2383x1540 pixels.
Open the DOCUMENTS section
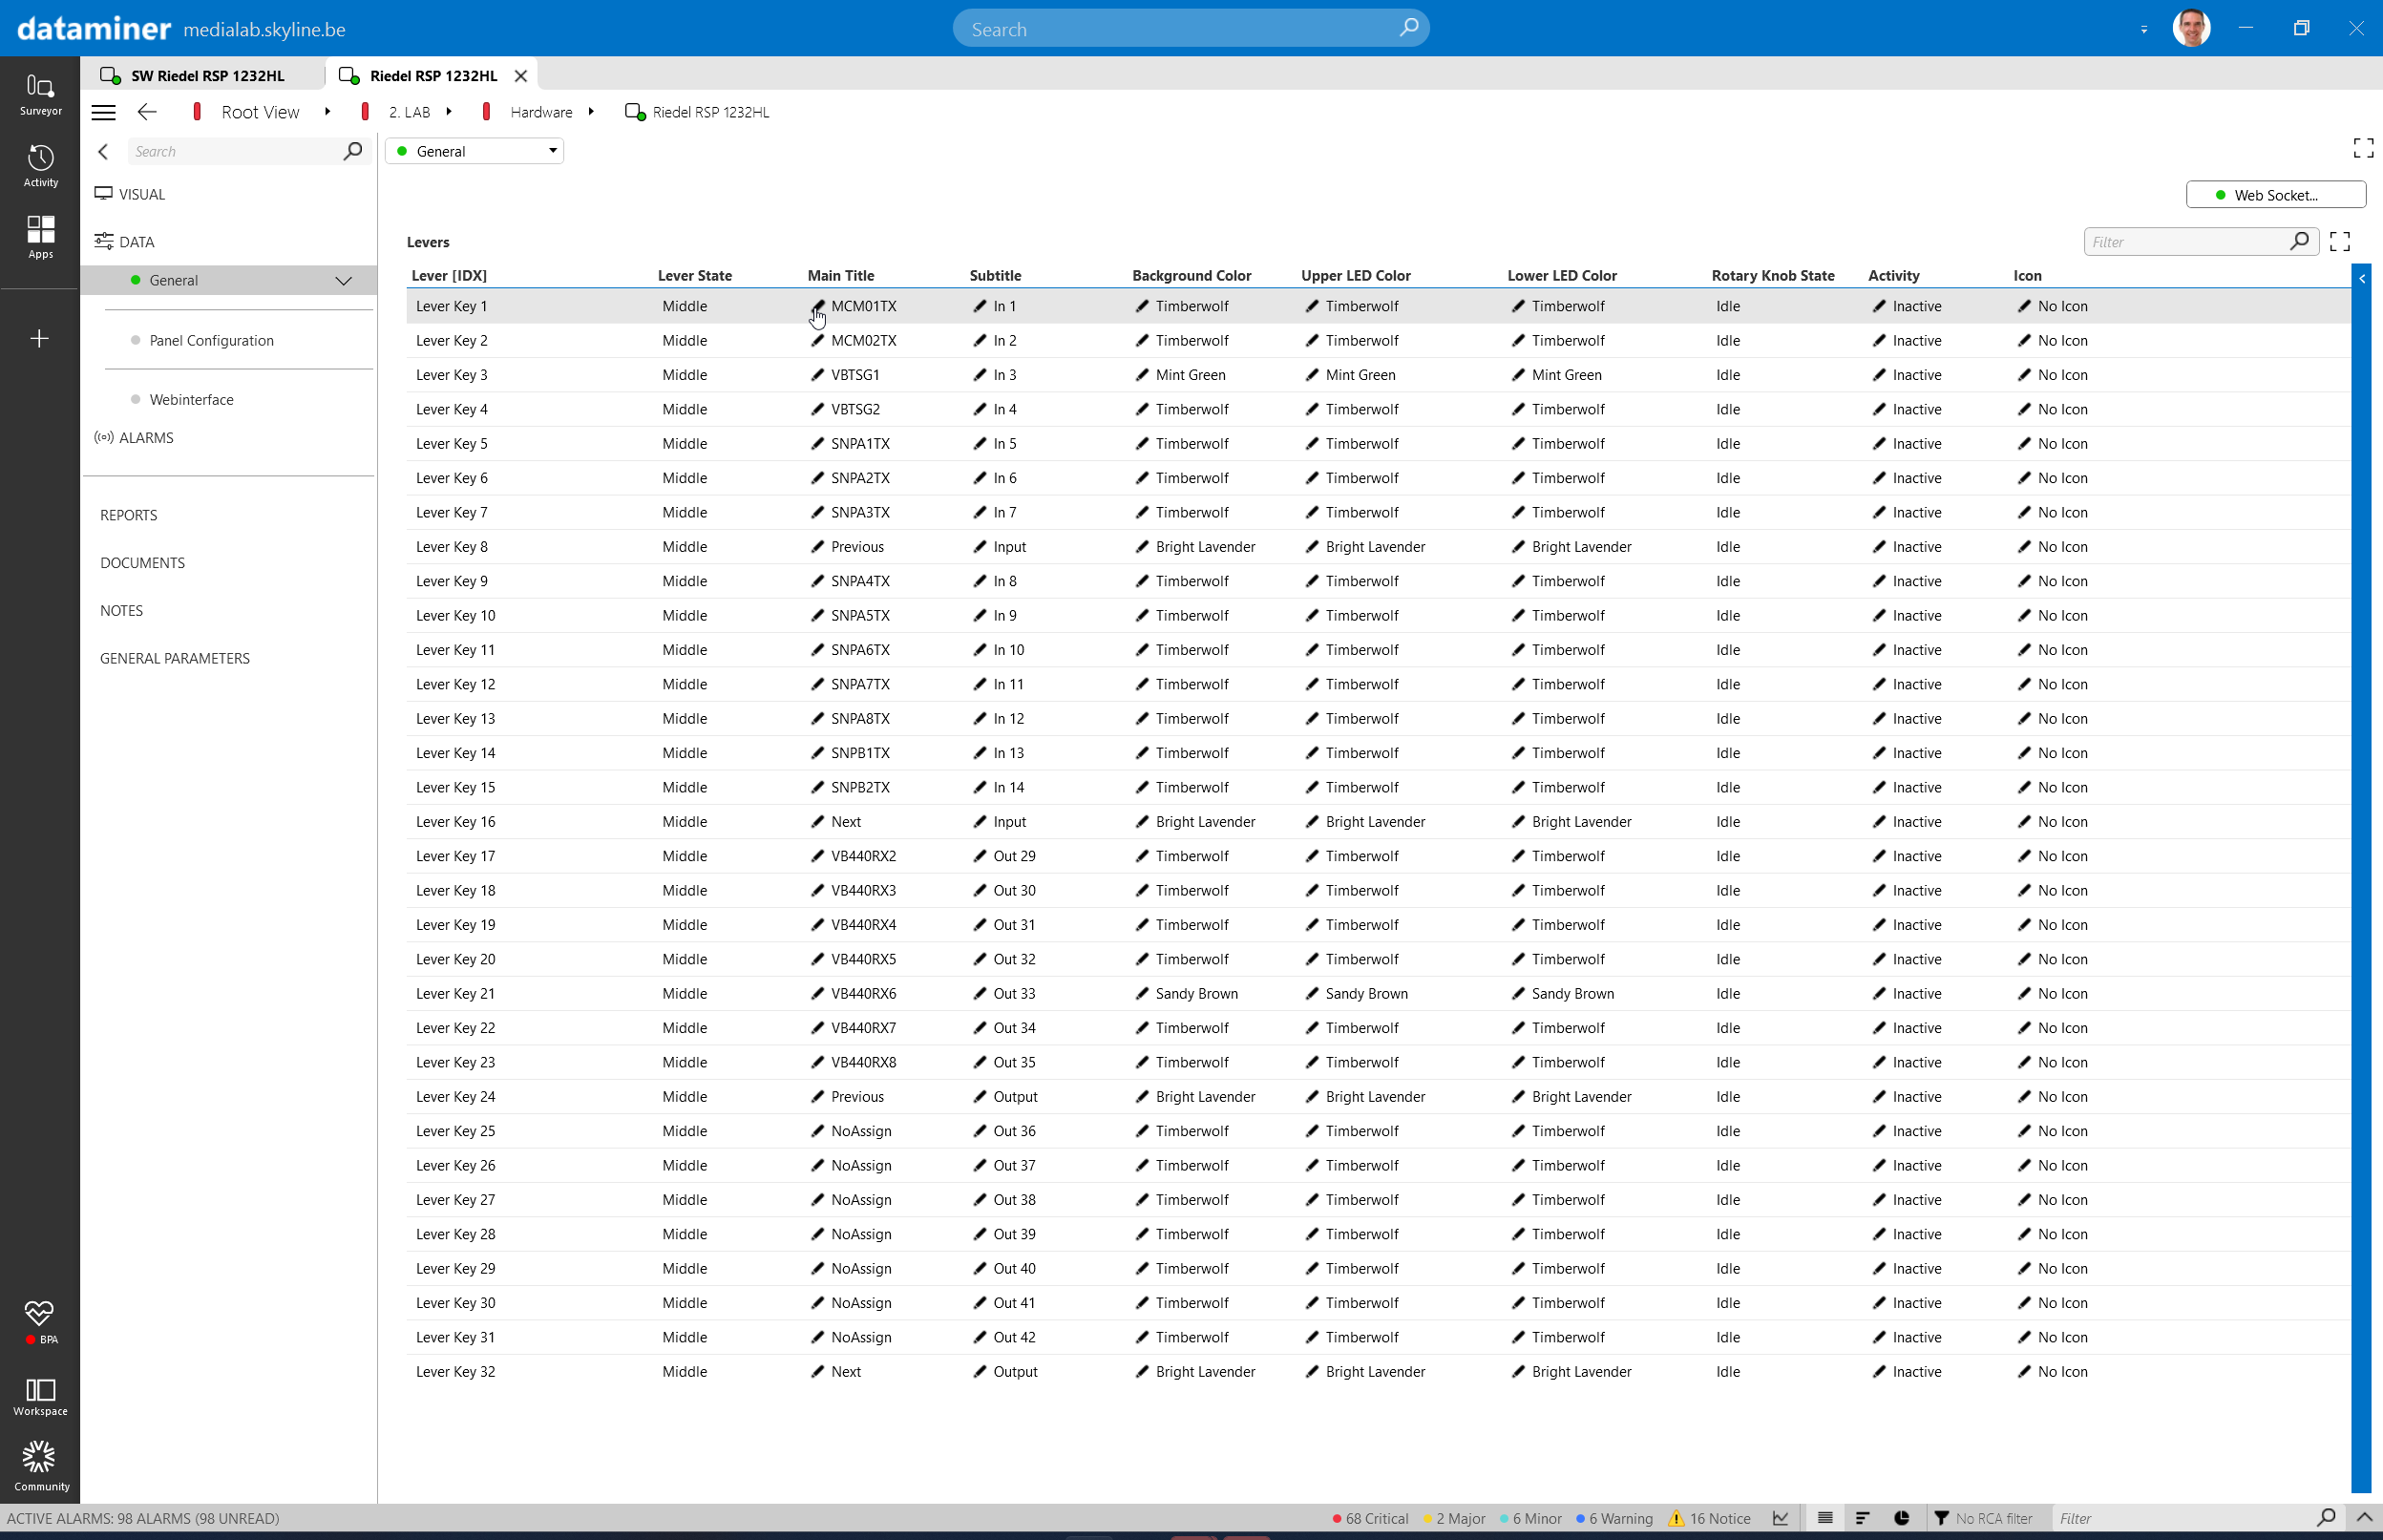tap(142, 563)
